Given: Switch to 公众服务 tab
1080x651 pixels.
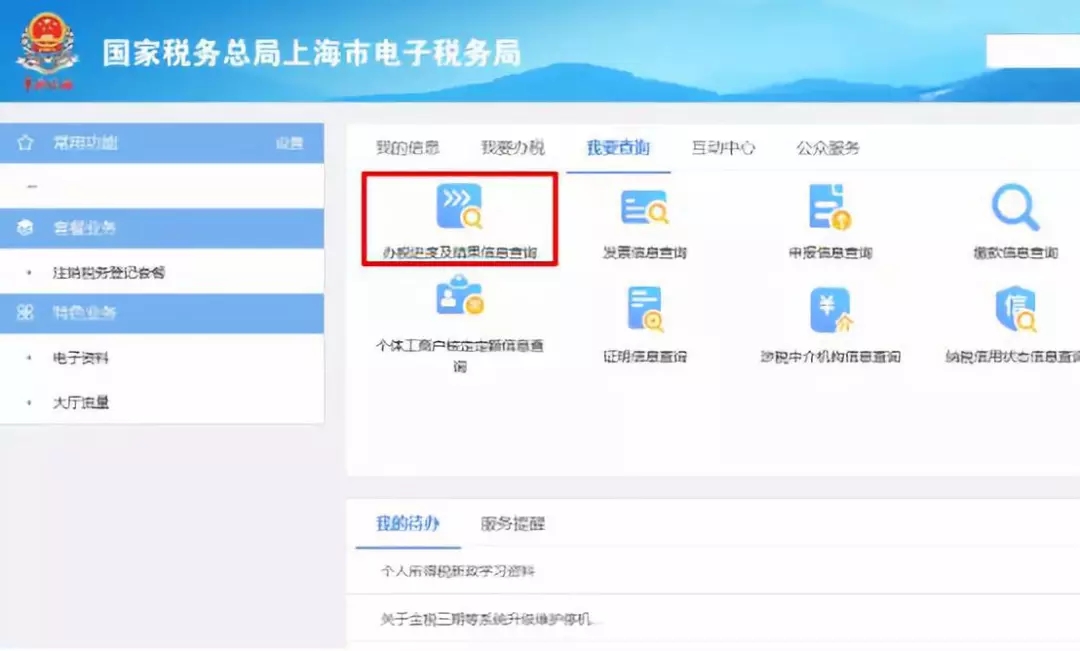Looking at the screenshot, I should 828,147.
